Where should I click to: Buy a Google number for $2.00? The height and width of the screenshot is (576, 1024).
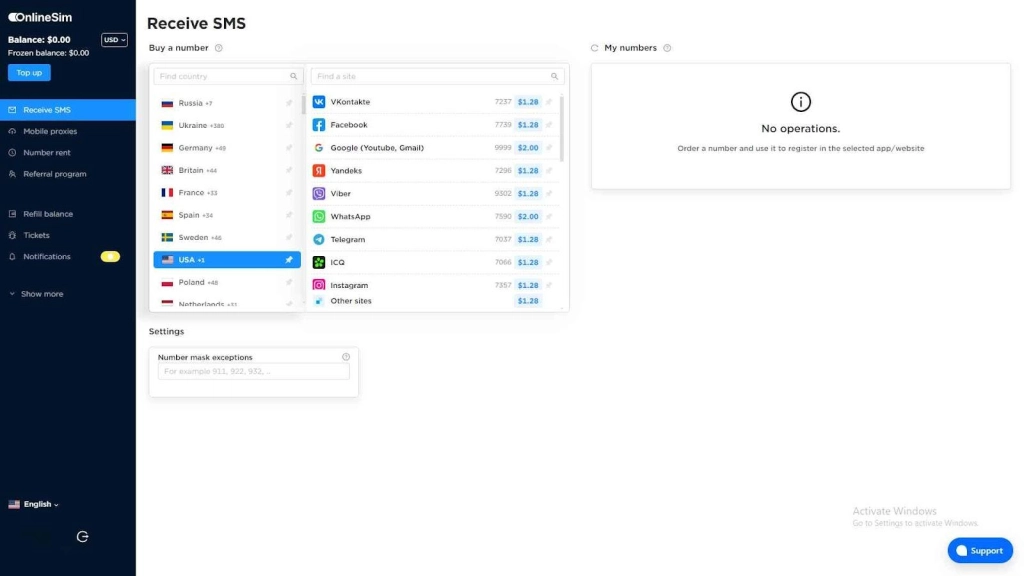click(x=528, y=148)
